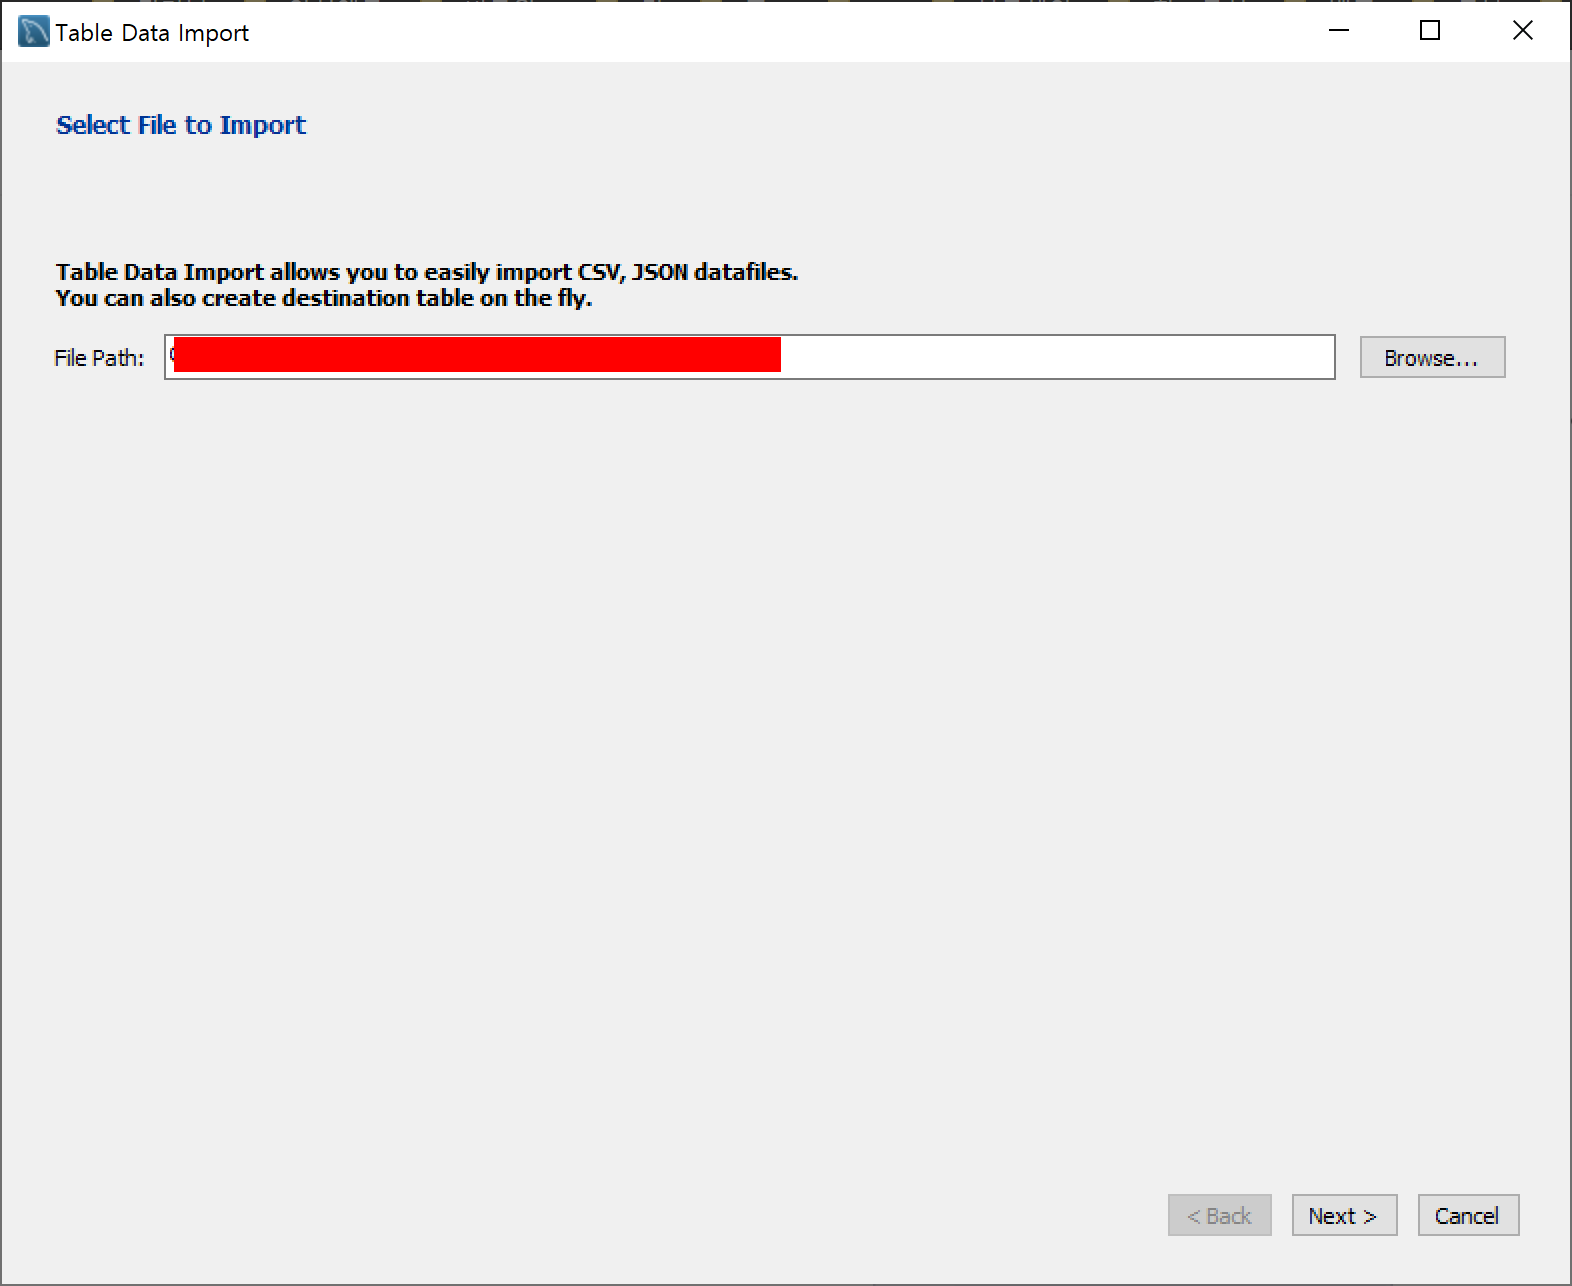The height and width of the screenshot is (1286, 1572).
Task: Click the disabled Back button
Action: pos(1219,1215)
